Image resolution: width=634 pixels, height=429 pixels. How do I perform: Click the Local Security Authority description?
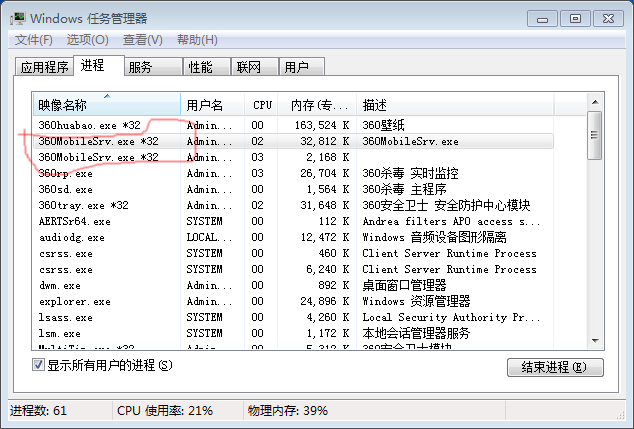451,318
